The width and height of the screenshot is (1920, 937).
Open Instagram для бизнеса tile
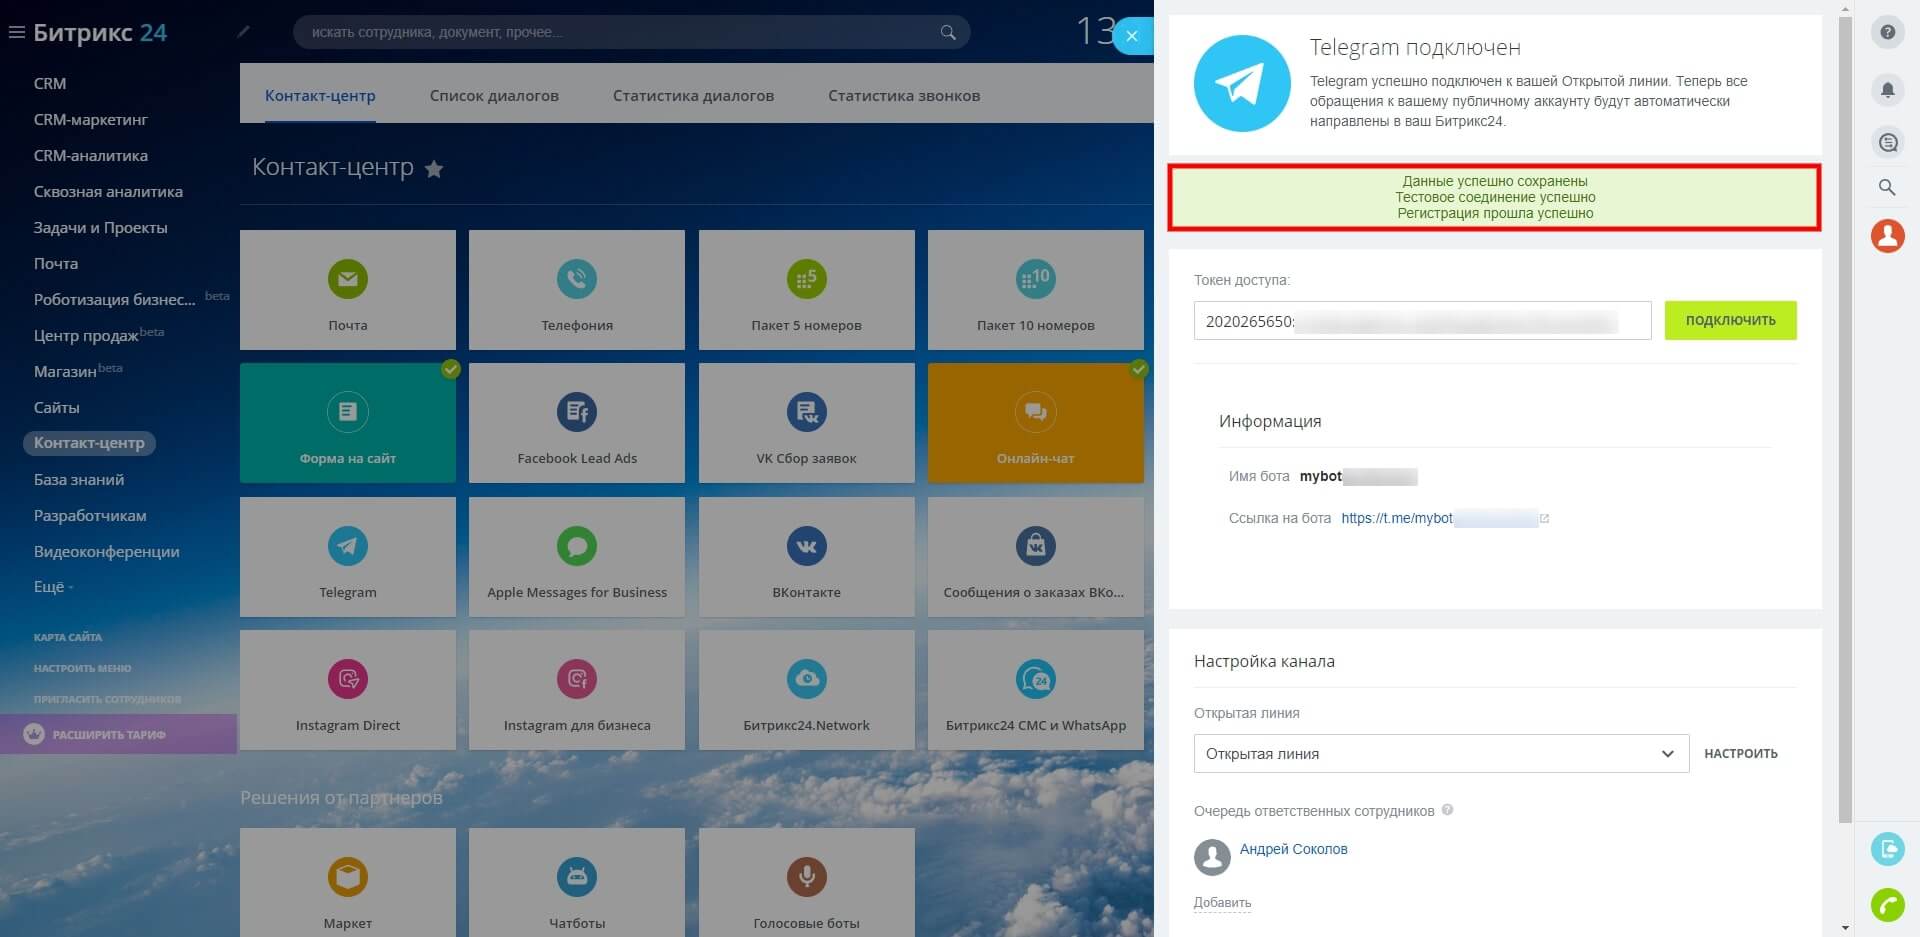[x=577, y=690]
